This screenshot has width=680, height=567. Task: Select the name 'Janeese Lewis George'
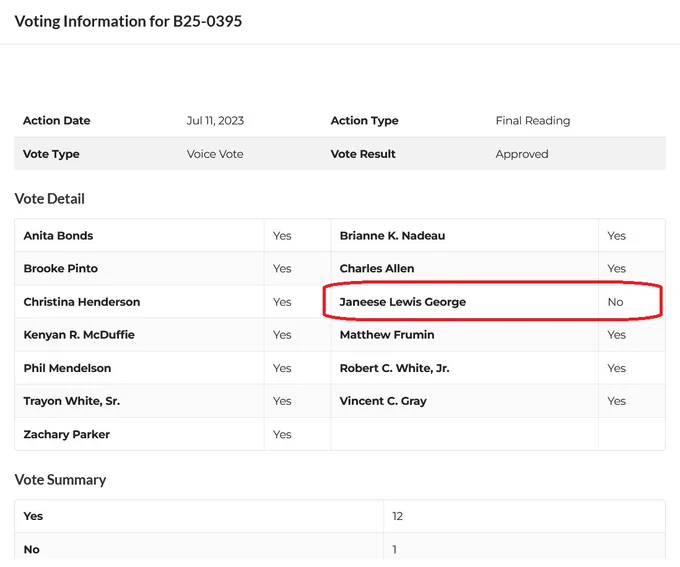point(403,302)
